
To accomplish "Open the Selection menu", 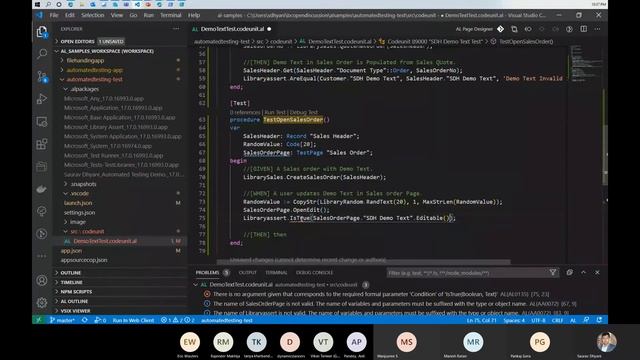I will click(93, 15).
